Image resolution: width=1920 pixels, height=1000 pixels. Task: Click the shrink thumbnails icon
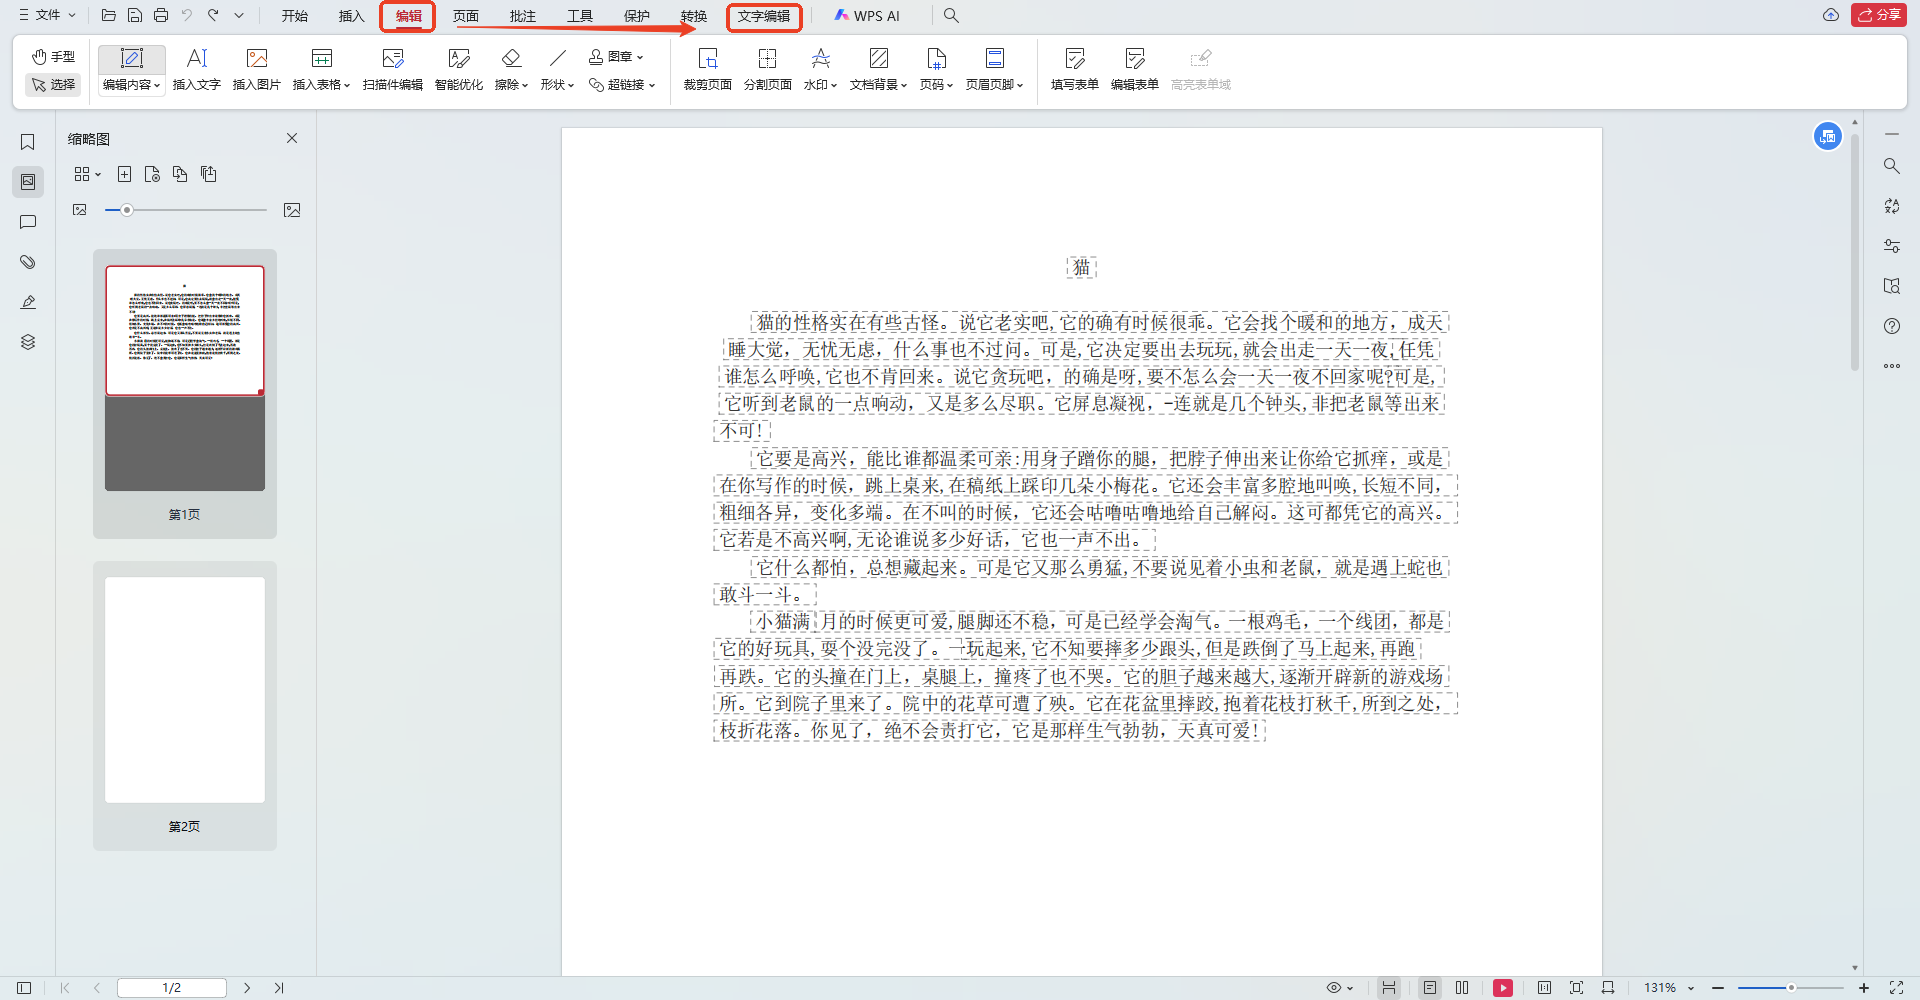[80, 210]
